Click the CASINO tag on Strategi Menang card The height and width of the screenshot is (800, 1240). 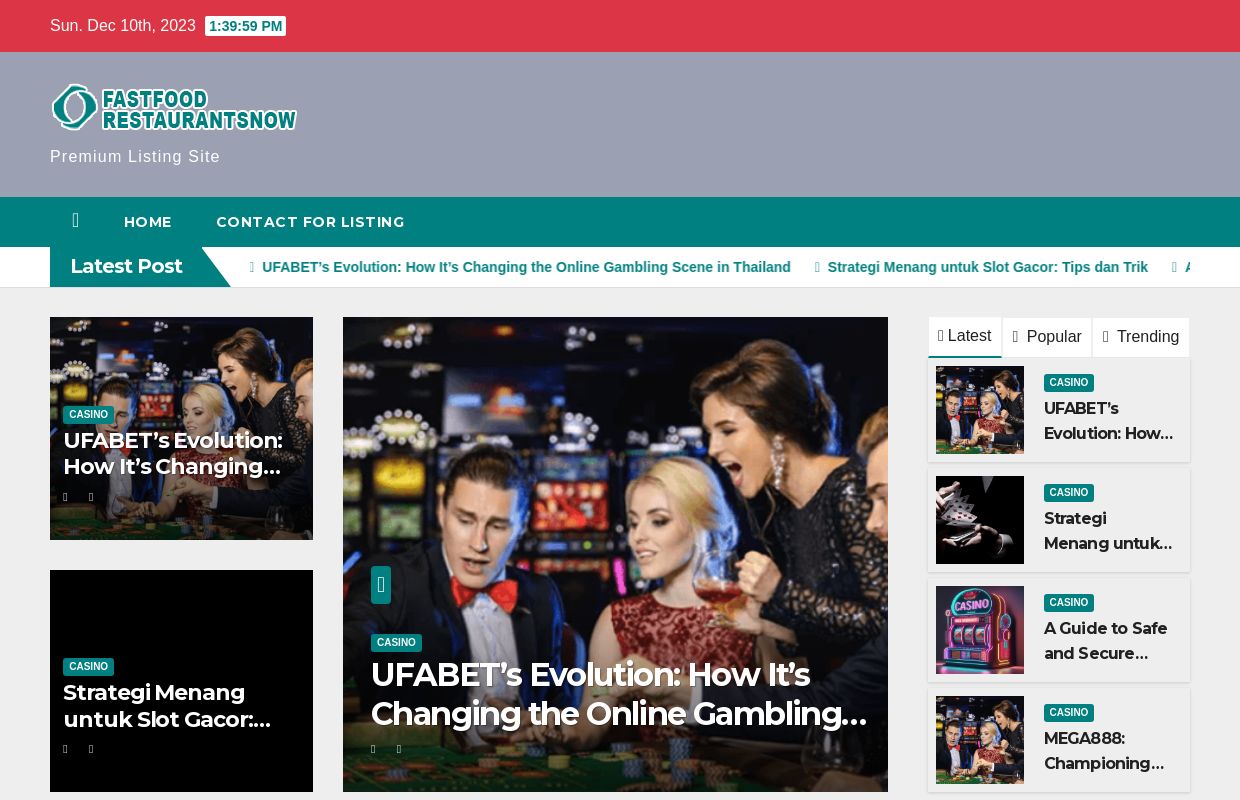(x=88, y=667)
